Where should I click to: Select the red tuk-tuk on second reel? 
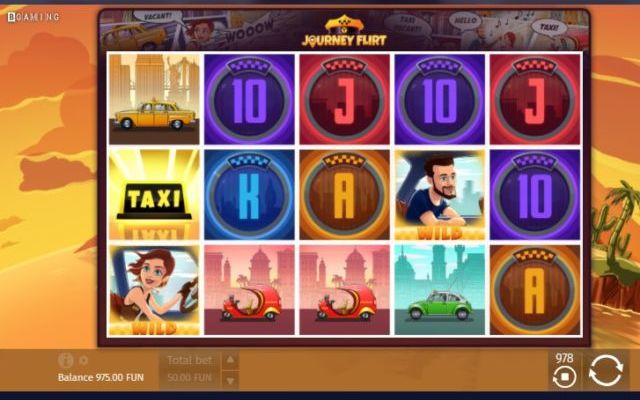click(x=249, y=290)
